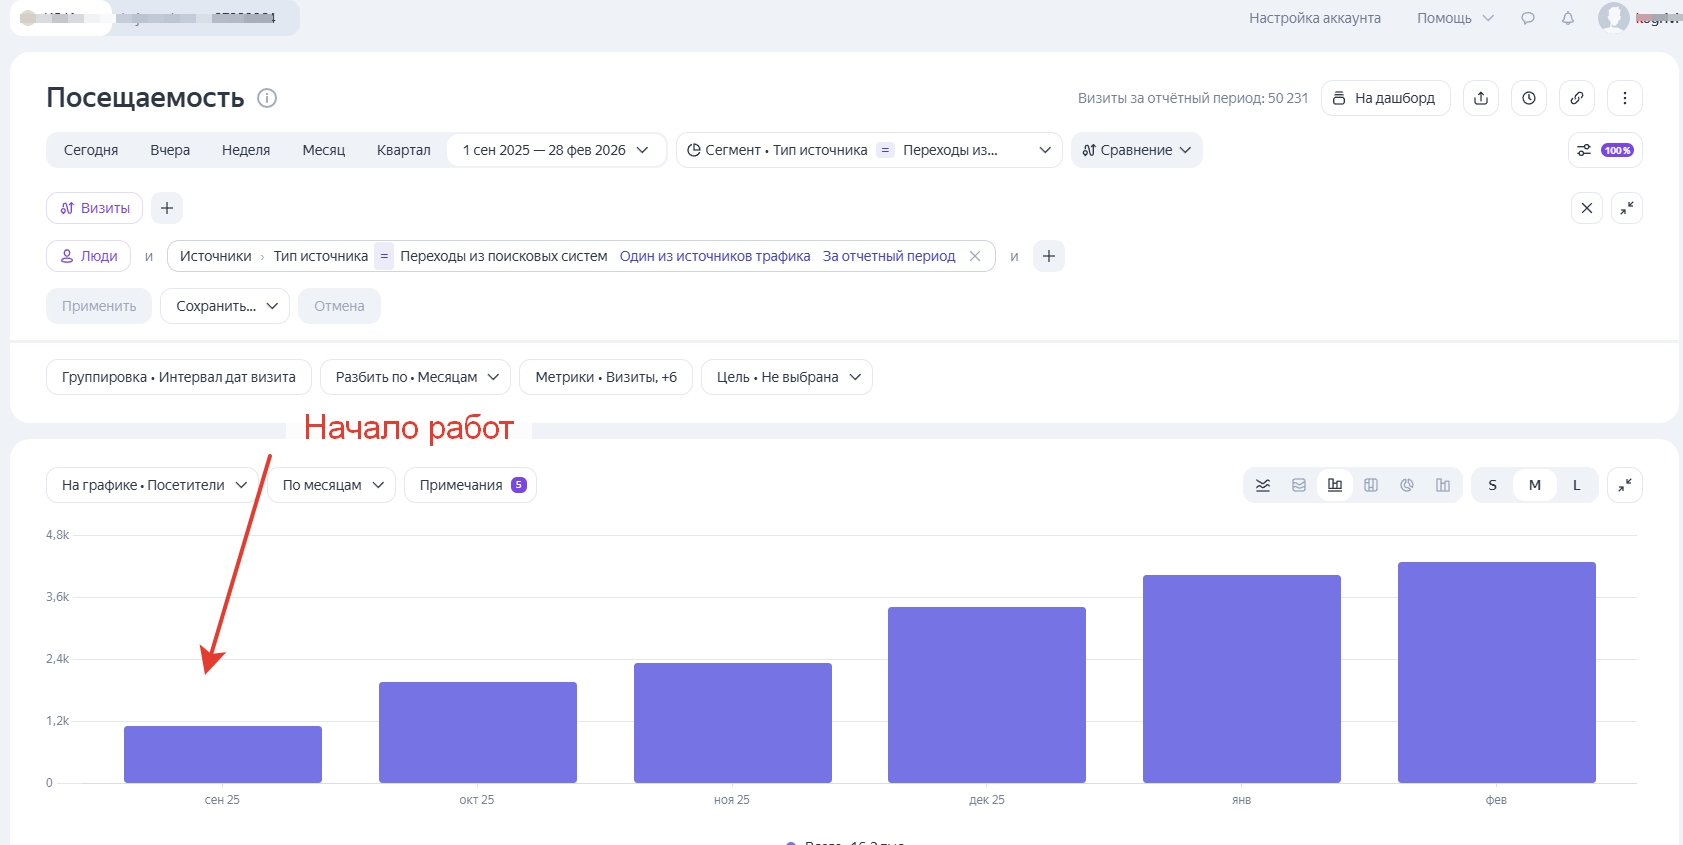
Task: Expand the chart to fullscreen
Action: [1625, 485]
